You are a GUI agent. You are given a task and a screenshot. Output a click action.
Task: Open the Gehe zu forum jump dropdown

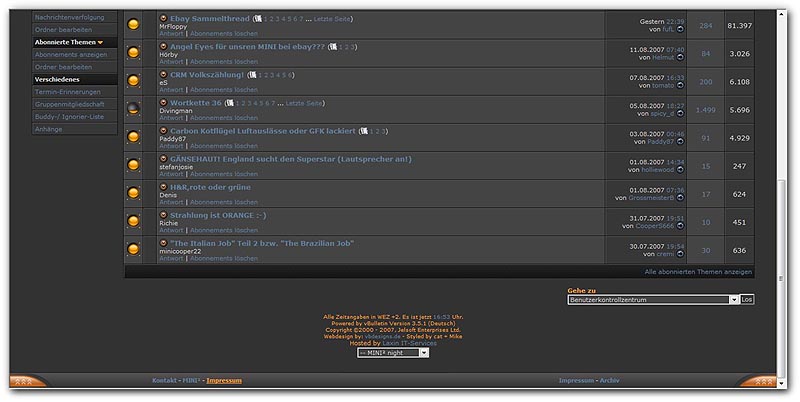[653, 299]
